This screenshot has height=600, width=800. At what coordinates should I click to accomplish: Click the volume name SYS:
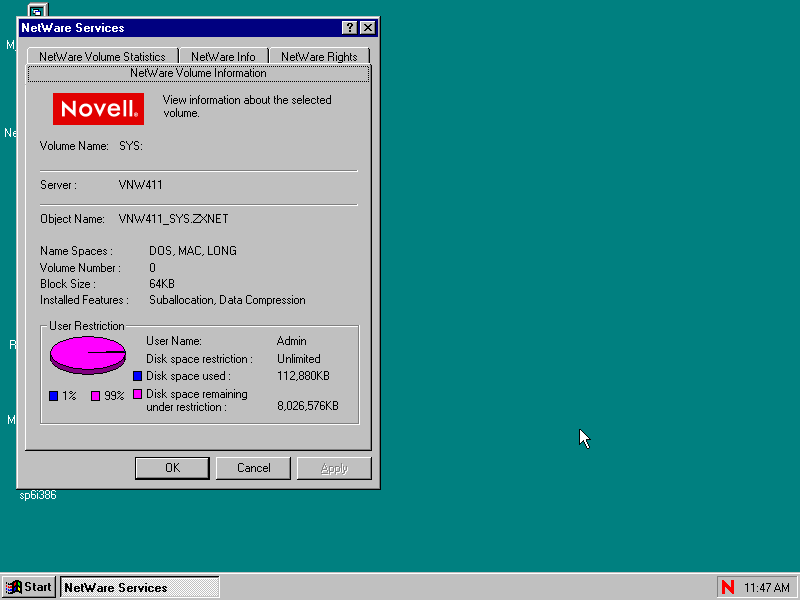click(x=131, y=146)
